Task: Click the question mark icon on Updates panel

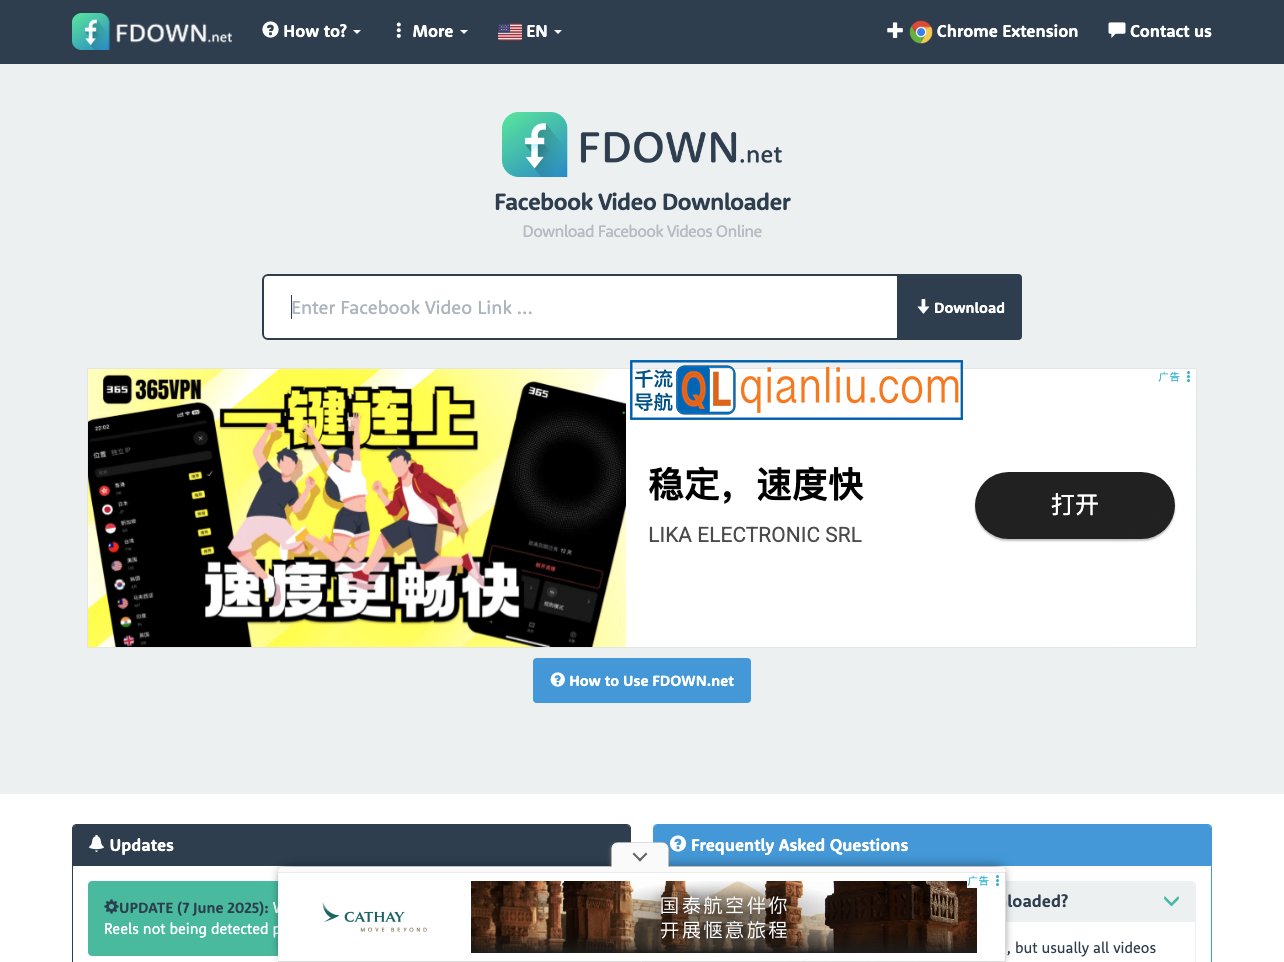Action: tap(677, 845)
